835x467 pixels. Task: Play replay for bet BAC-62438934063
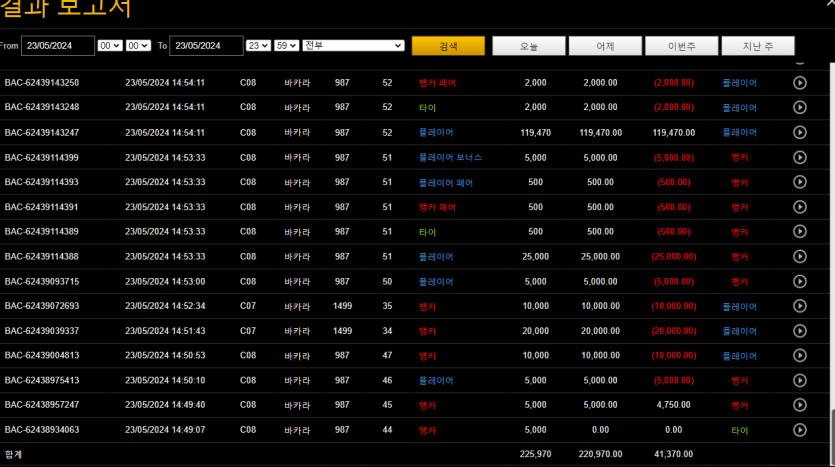click(799, 430)
